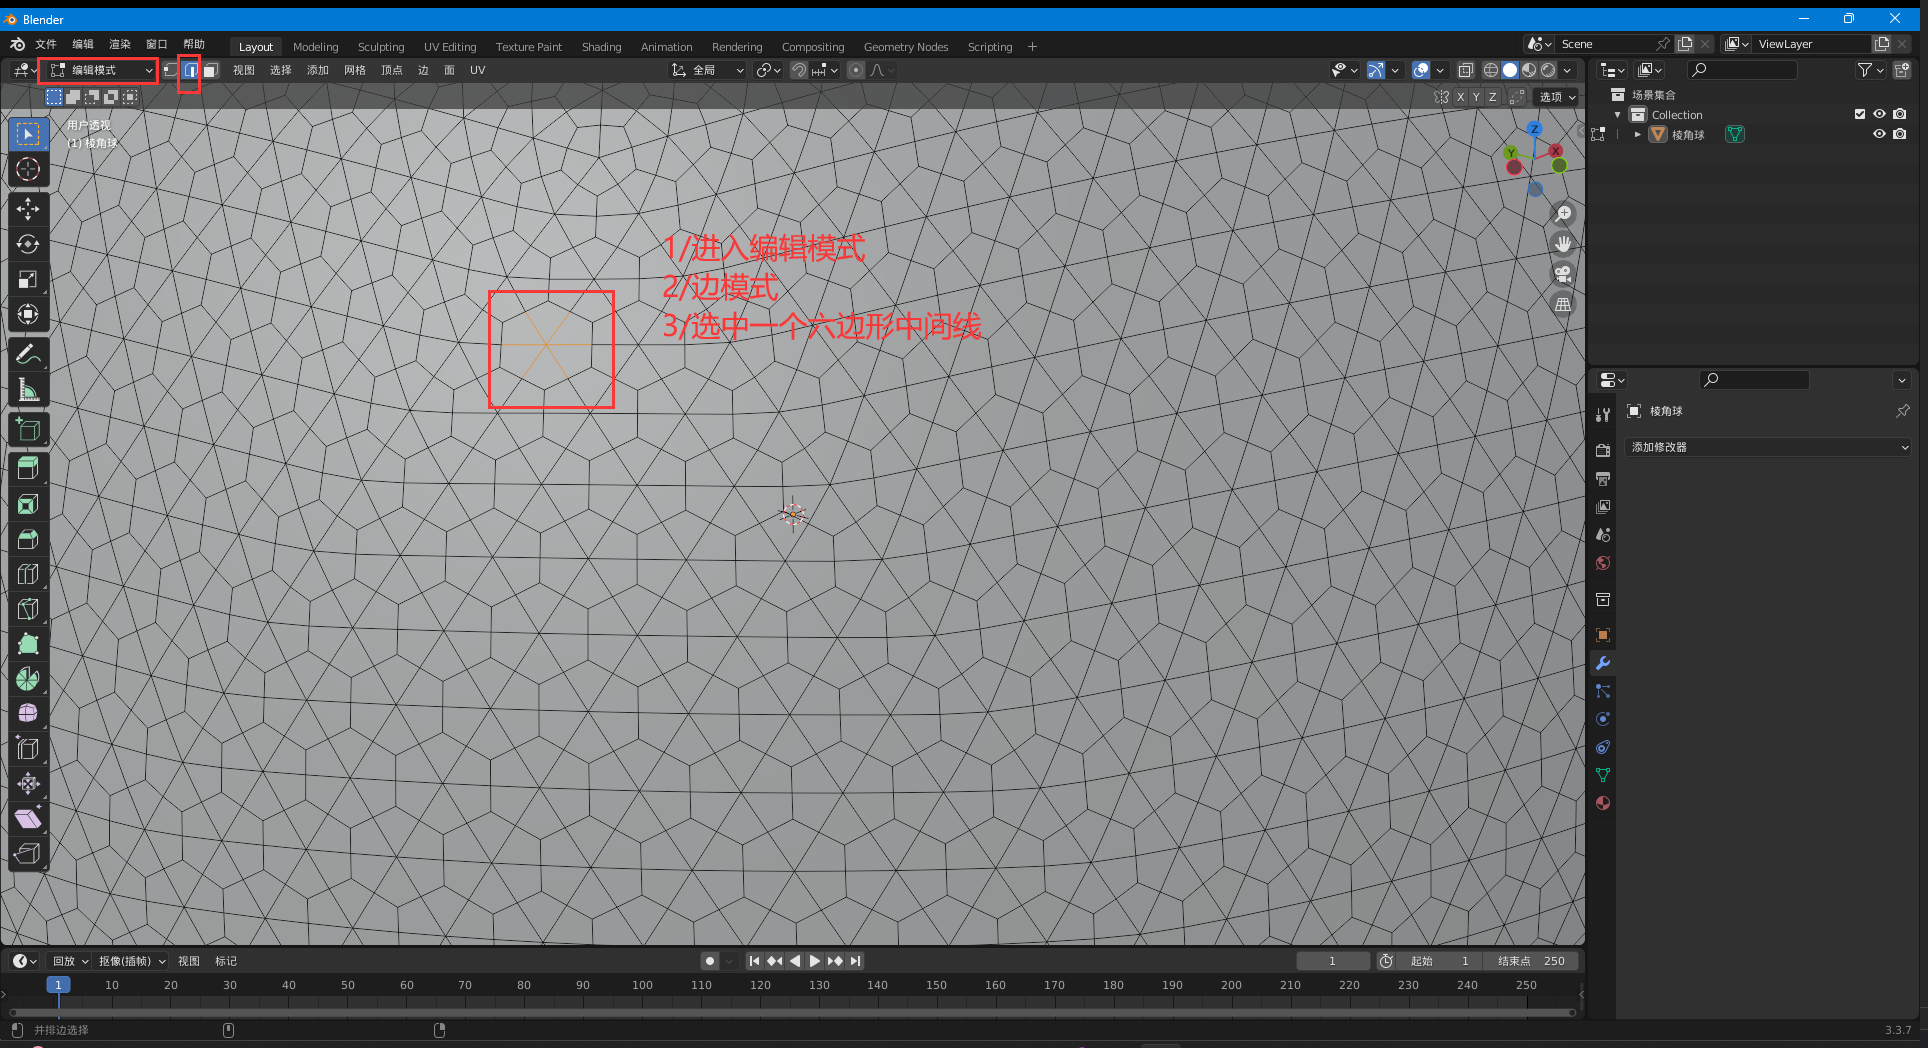Click the zoom magnifier viewport gizmo

pos(1564,214)
